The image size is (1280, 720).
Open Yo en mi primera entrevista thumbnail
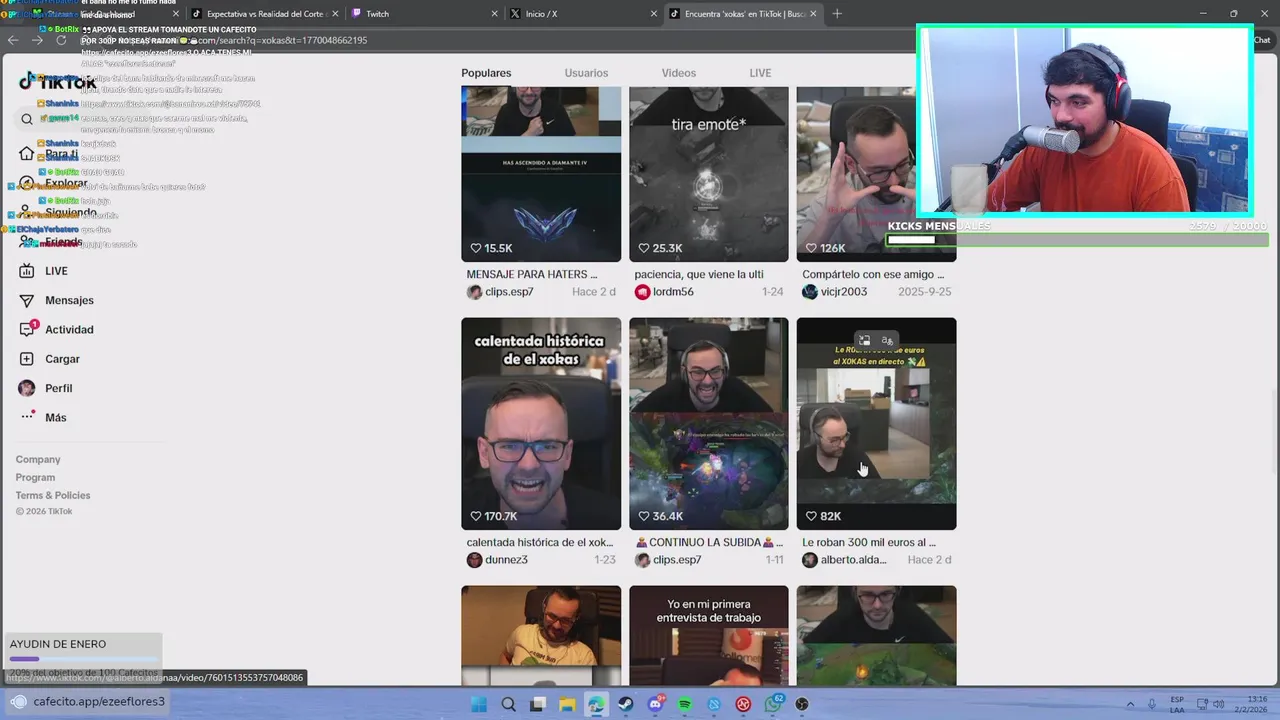pyautogui.click(x=709, y=636)
